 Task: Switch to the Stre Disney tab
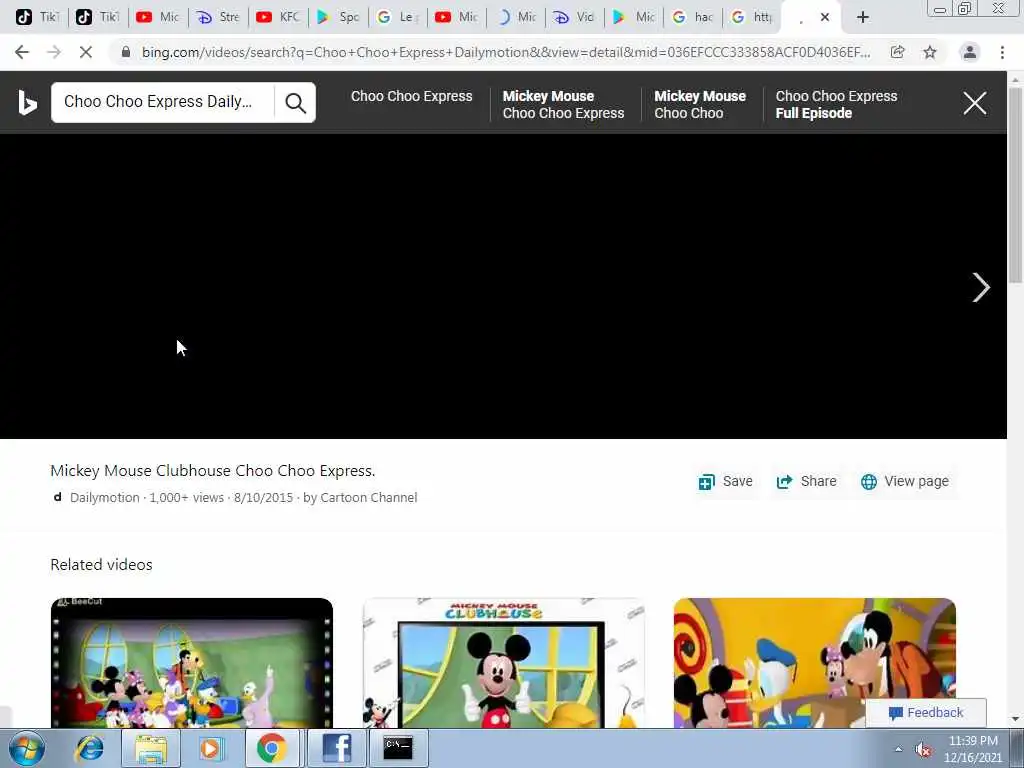217,17
